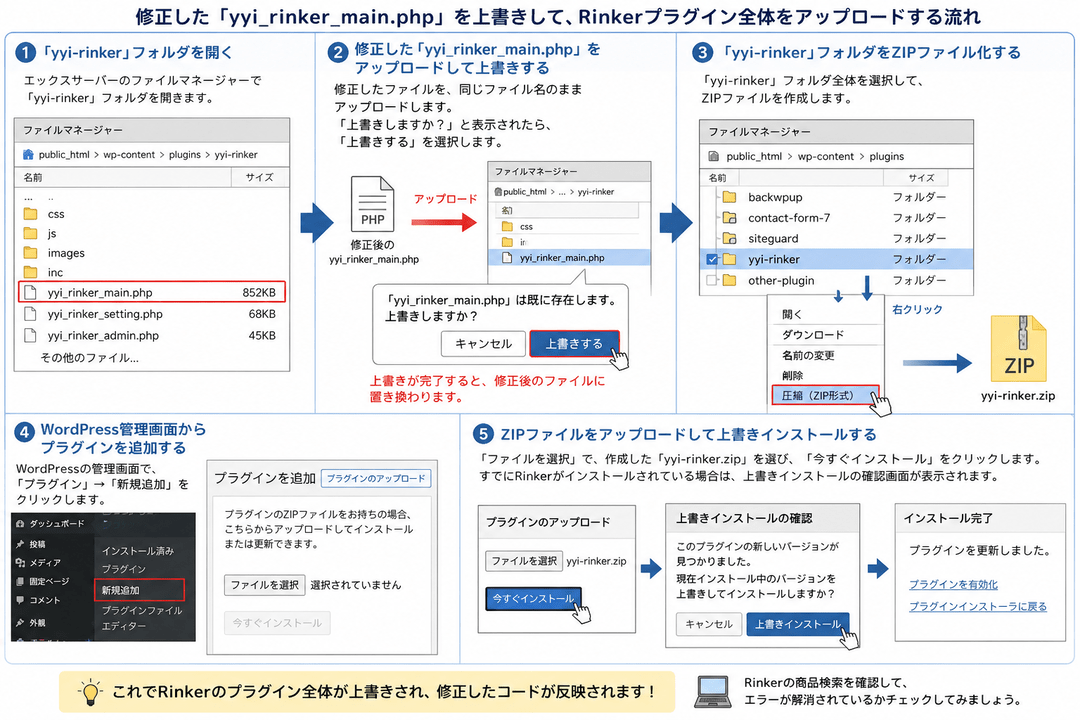Click the yellow ZIP archive icon
The height and width of the screenshot is (720, 1080).
(x=1019, y=349)
